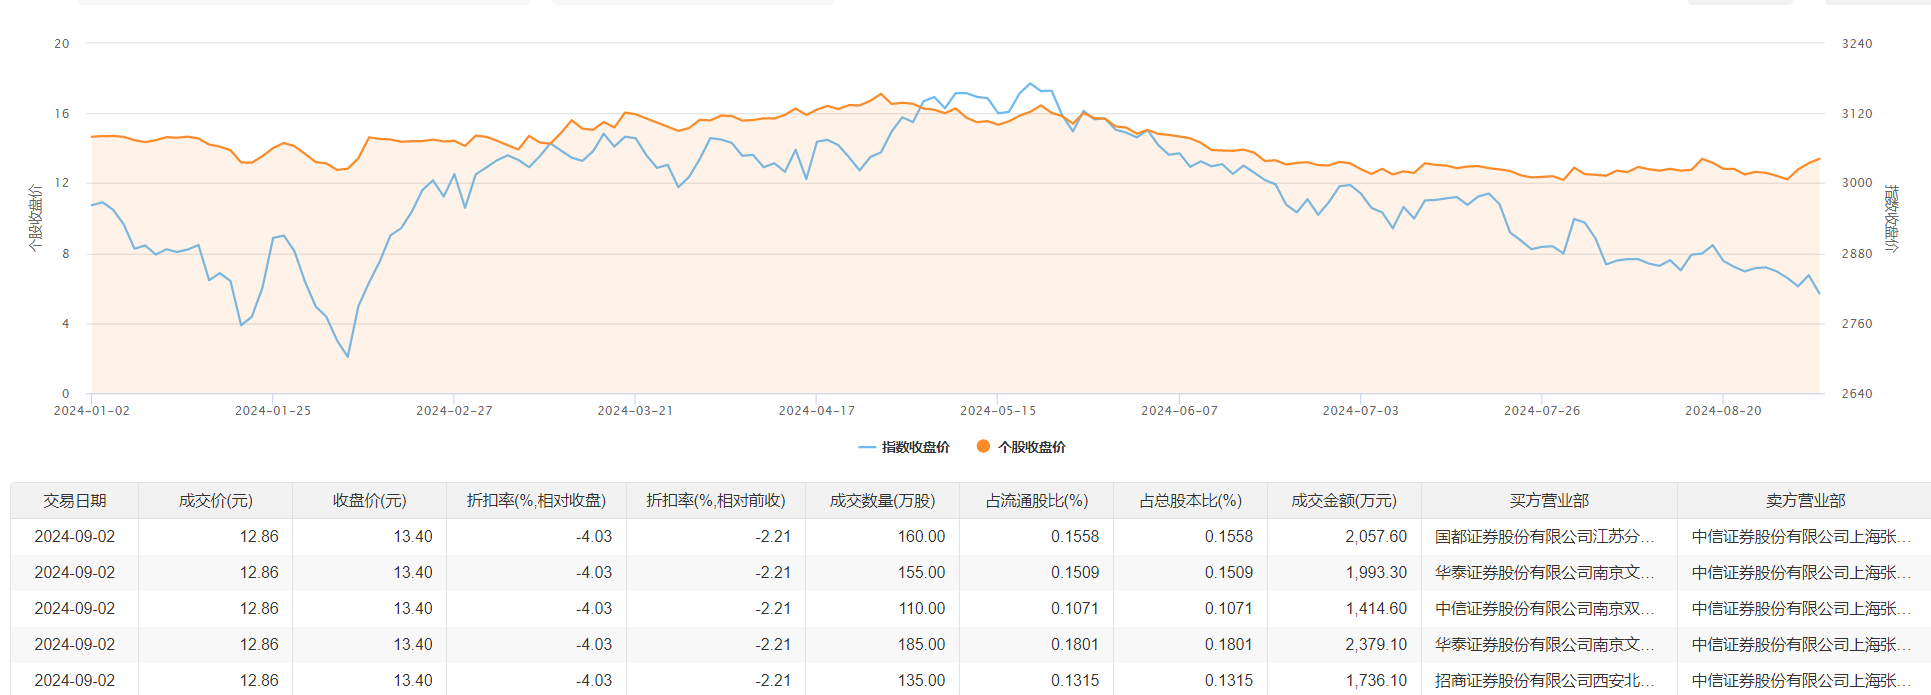Open buyer 中信证券股份有限公司南京双 link
Viewport: 1931px width, 695px height.
(x=1544, y=609)
